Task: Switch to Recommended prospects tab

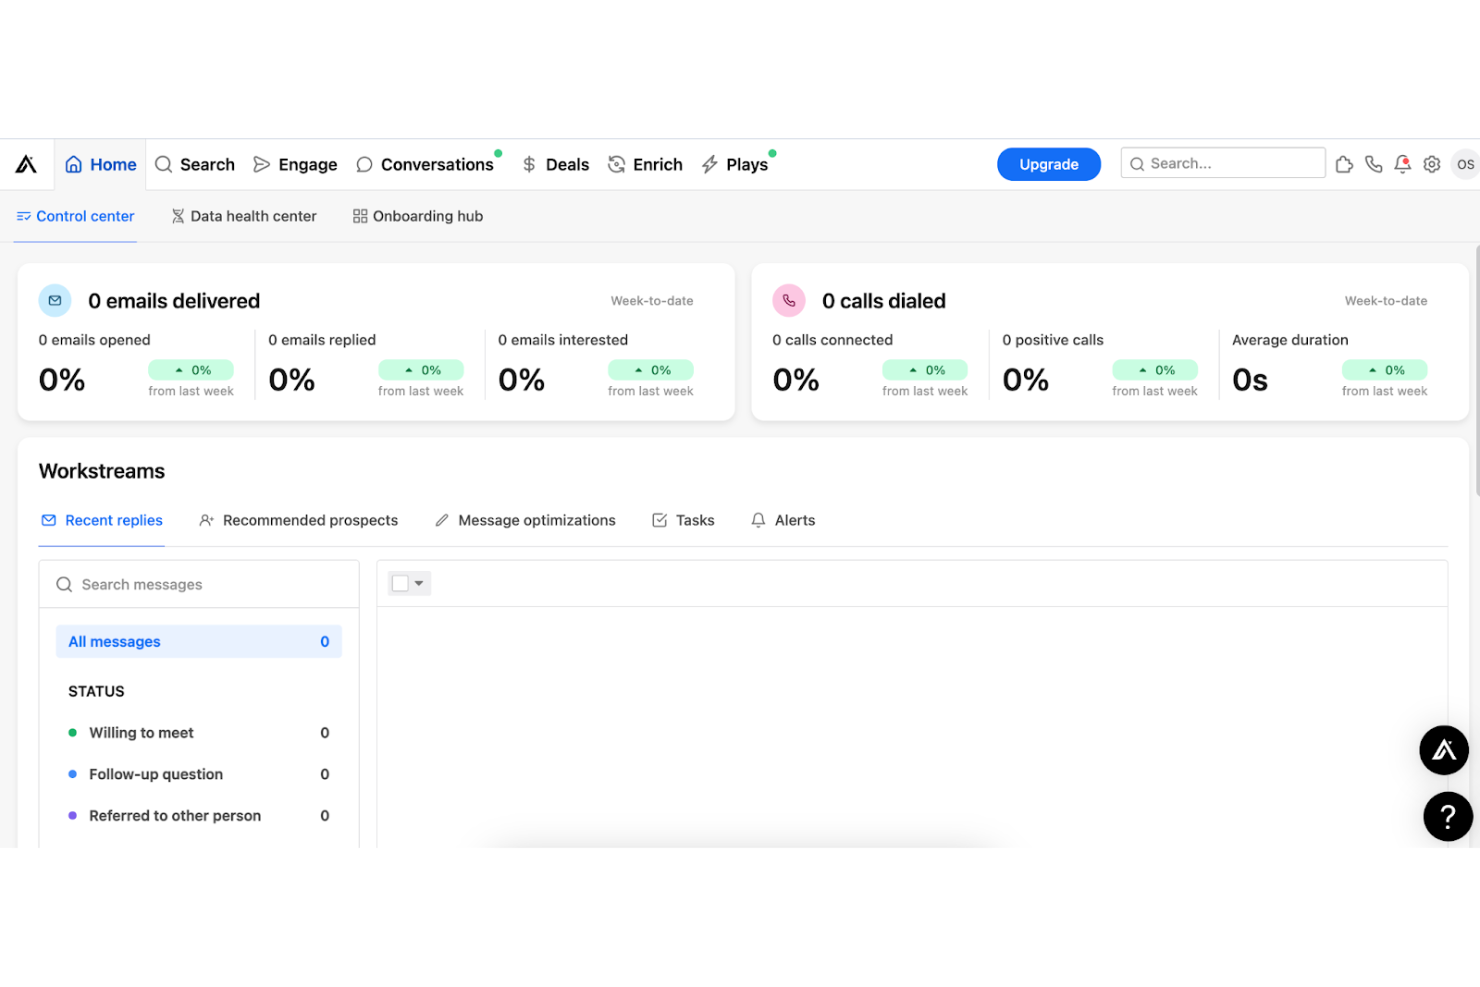Action: [298, 520]
